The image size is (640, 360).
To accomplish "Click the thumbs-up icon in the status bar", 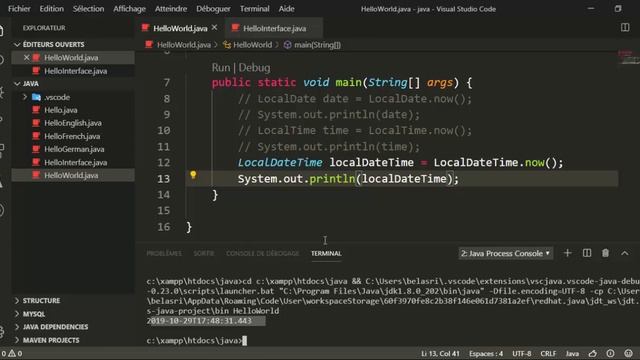I will coord(593,353).
